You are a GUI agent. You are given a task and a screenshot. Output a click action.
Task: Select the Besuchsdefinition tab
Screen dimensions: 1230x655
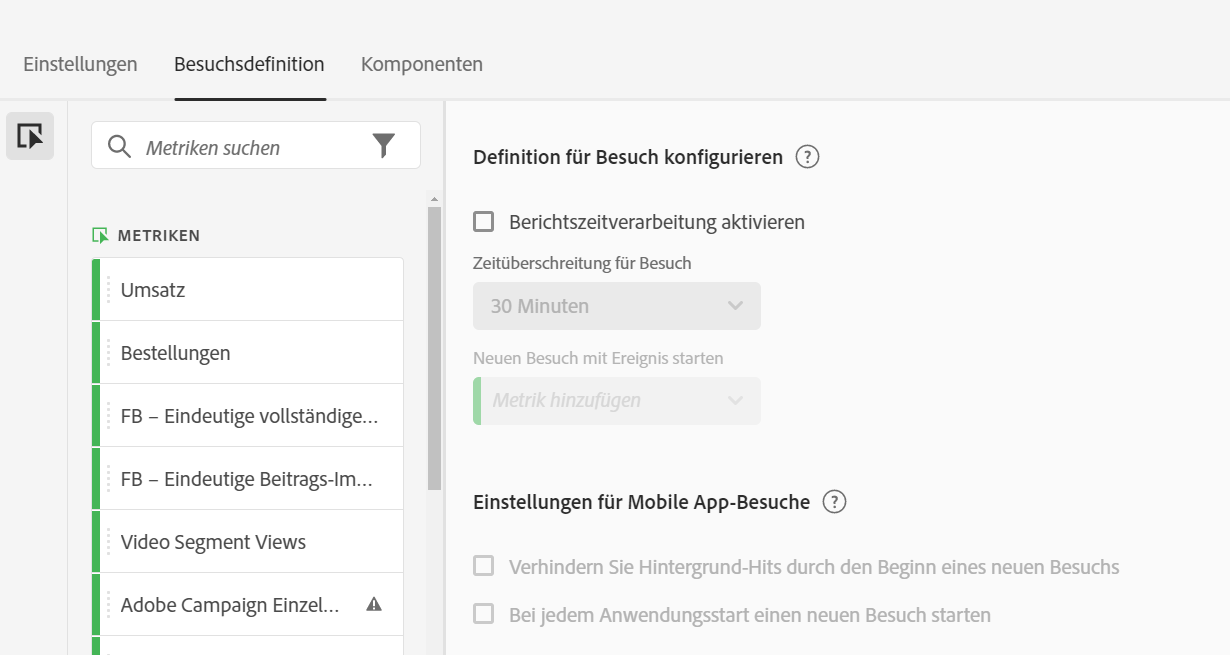coord(249,65)
